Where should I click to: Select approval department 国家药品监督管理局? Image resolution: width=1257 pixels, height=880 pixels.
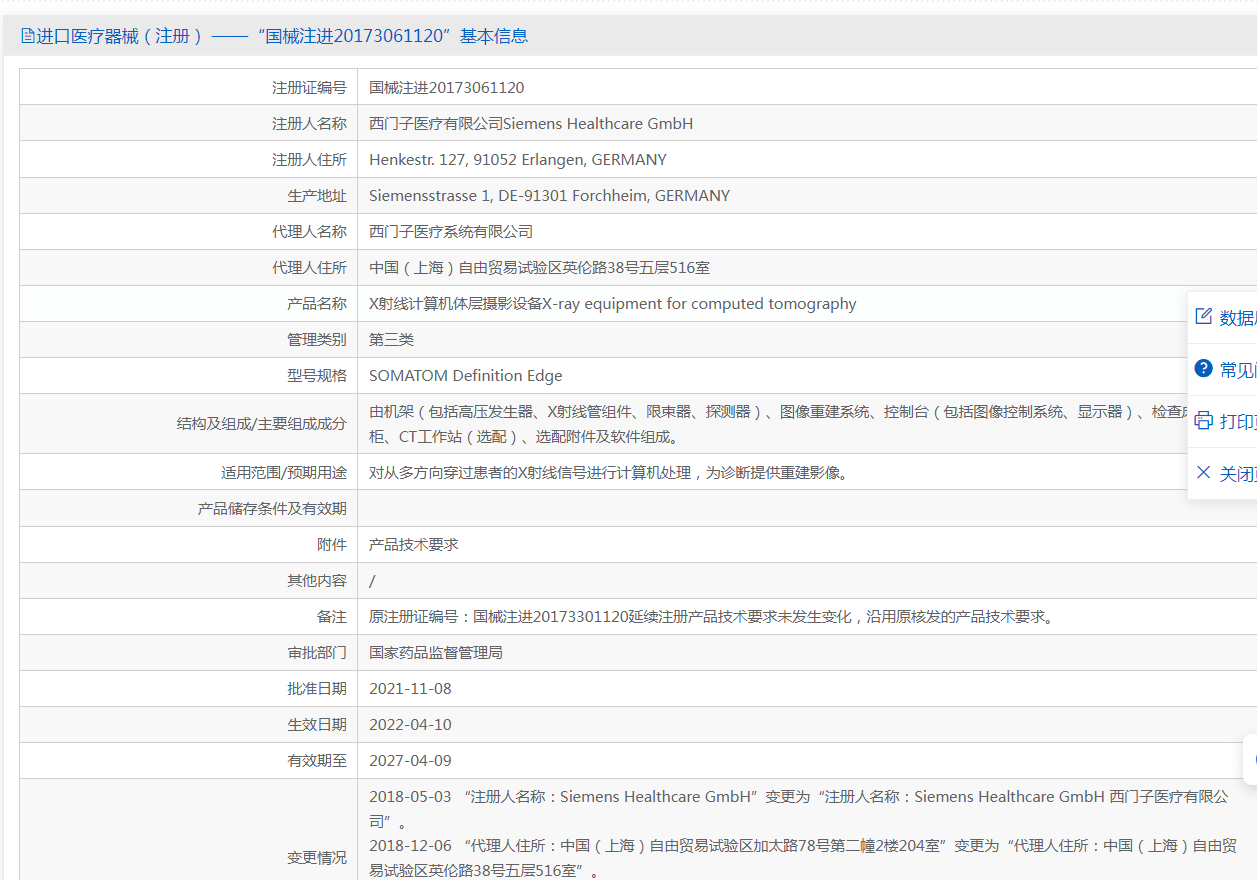[x=435, y=653]
